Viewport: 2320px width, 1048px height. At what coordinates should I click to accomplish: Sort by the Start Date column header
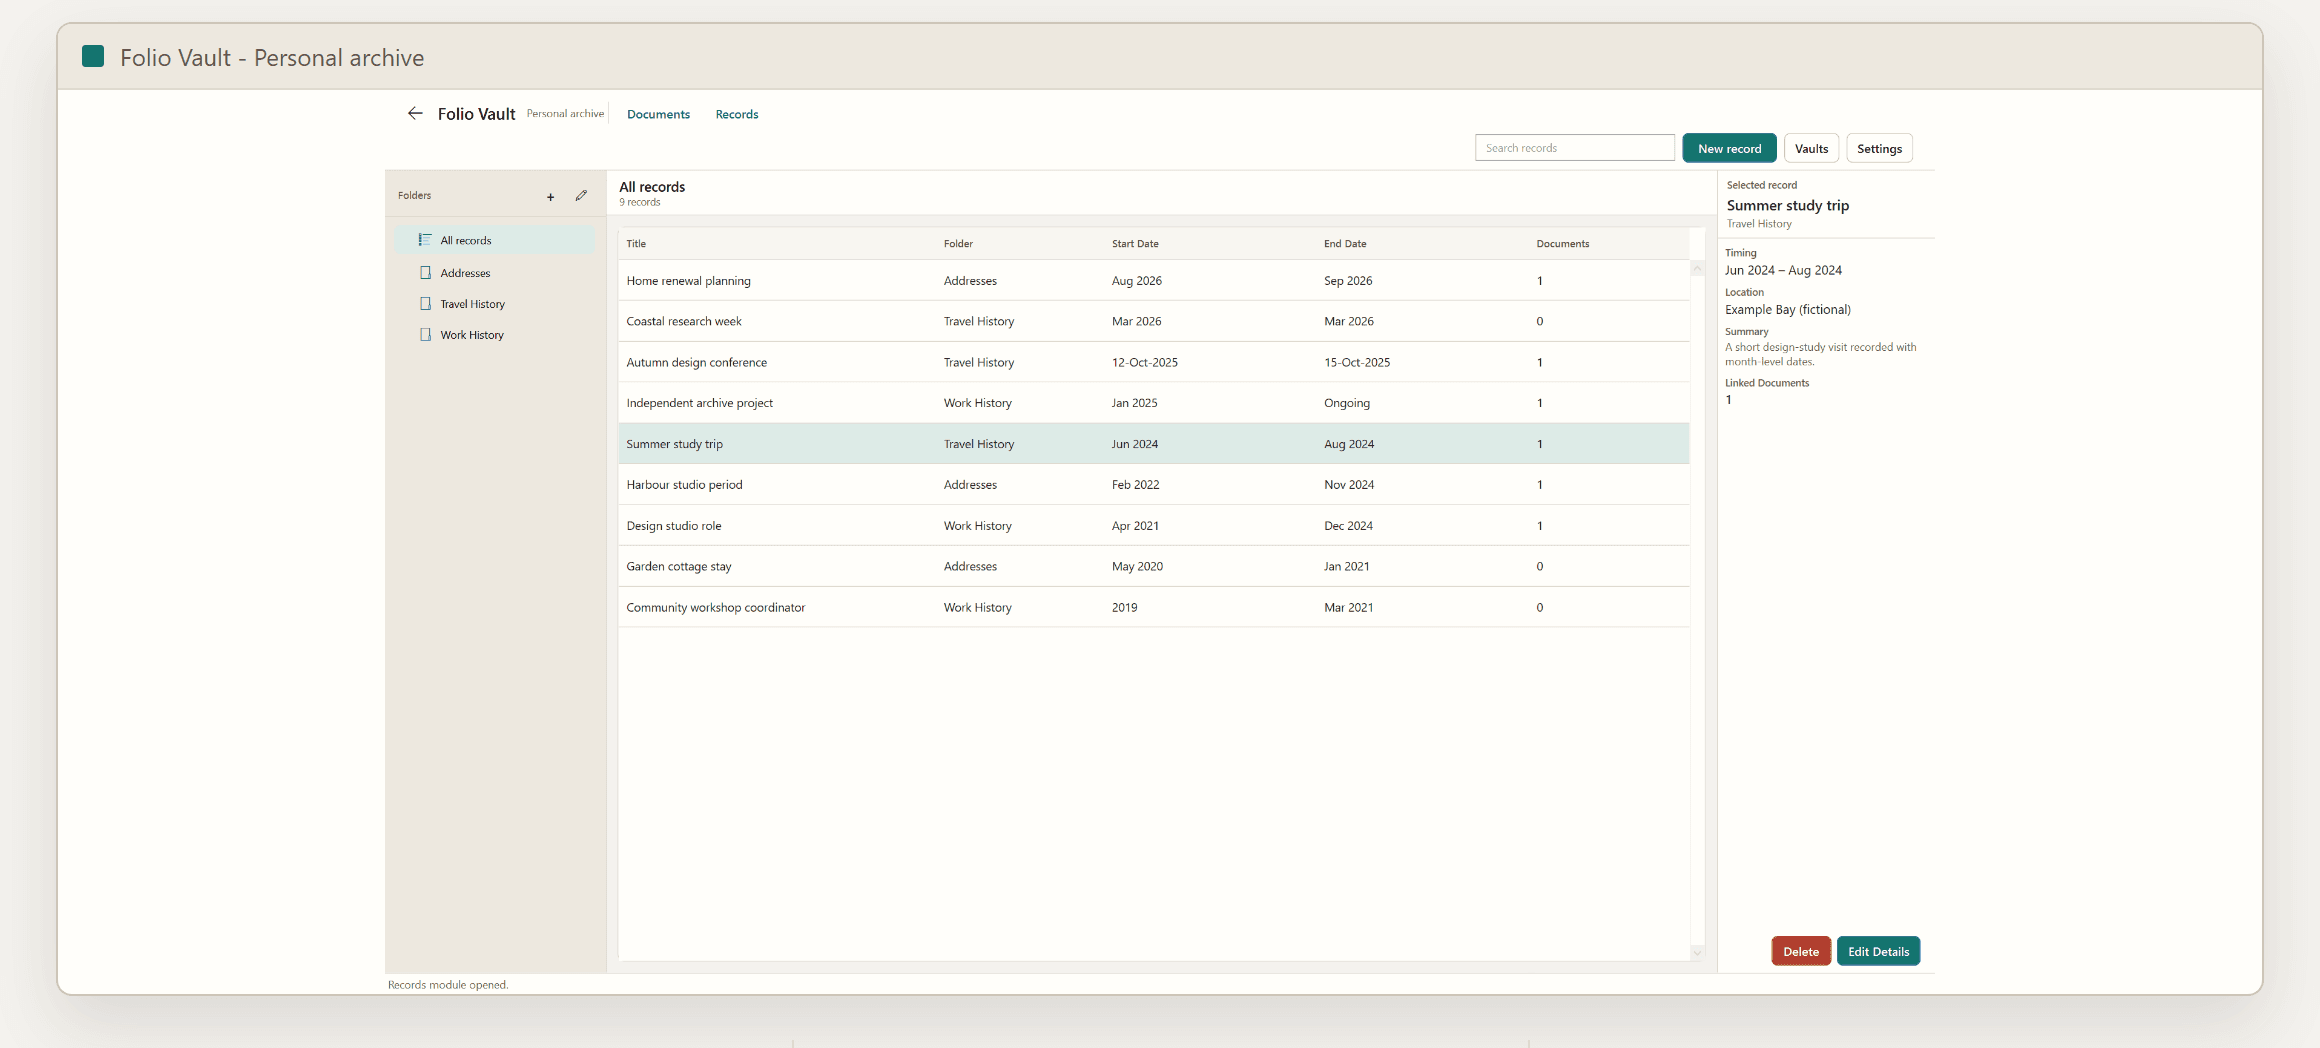pyautogui.click(x=1135, y=244)
